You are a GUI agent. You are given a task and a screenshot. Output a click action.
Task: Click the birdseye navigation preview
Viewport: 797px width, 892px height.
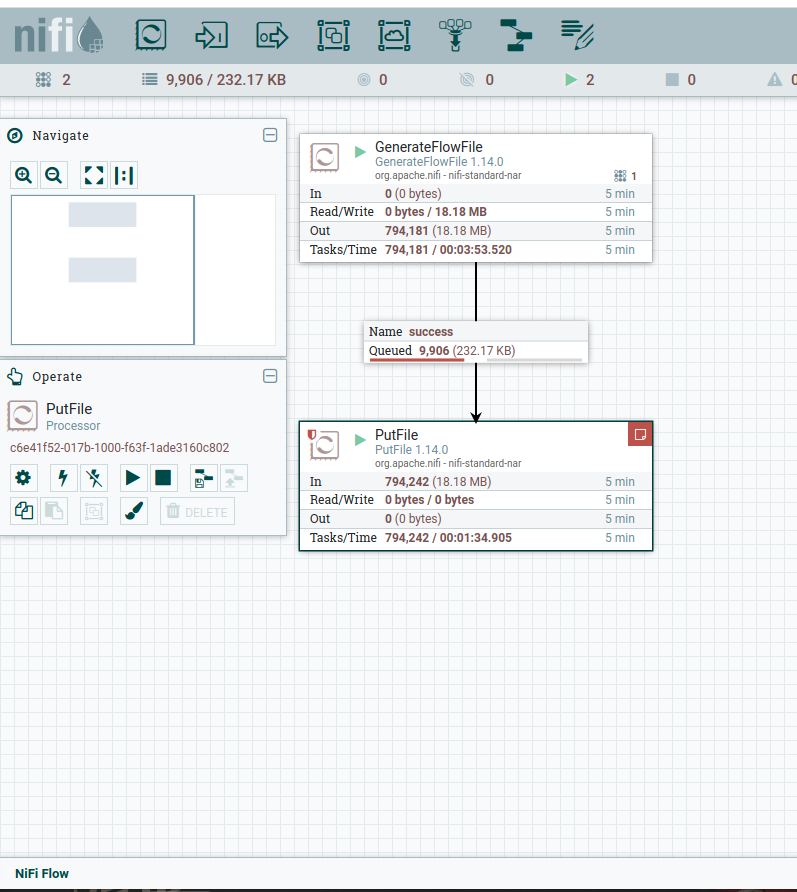click(143, 270)
